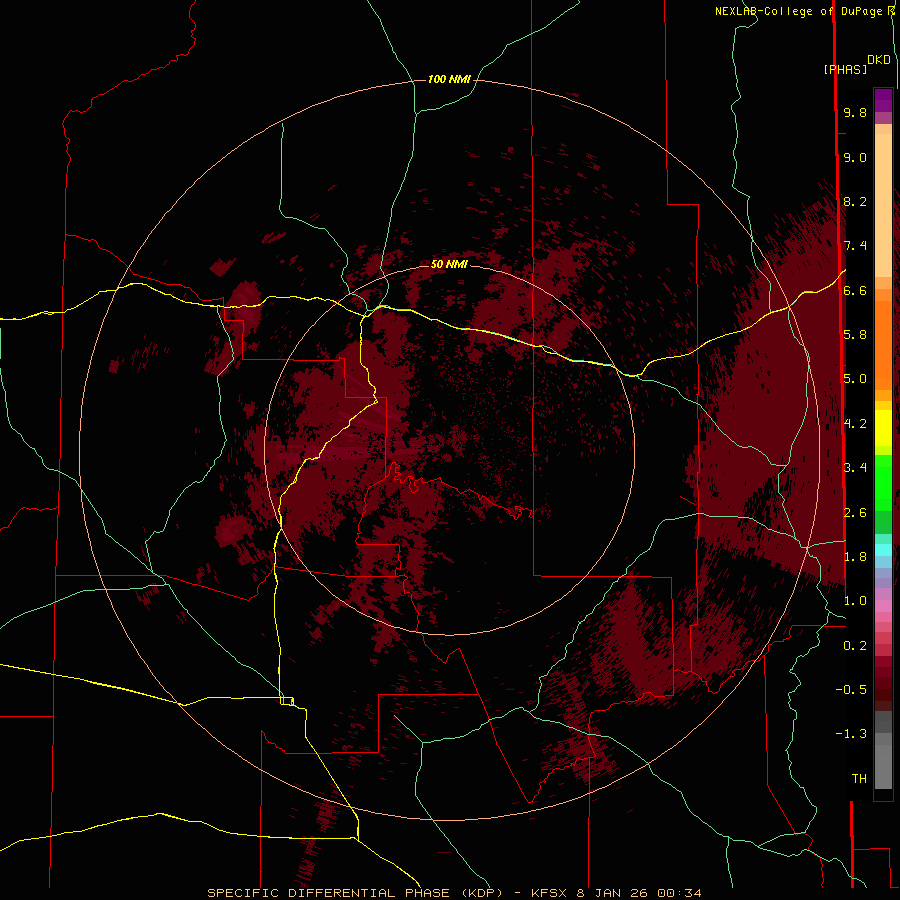Viewport: 900px width, 900px height.
Task: Click the 50 NMI range ring label
Action: (449, 264)
